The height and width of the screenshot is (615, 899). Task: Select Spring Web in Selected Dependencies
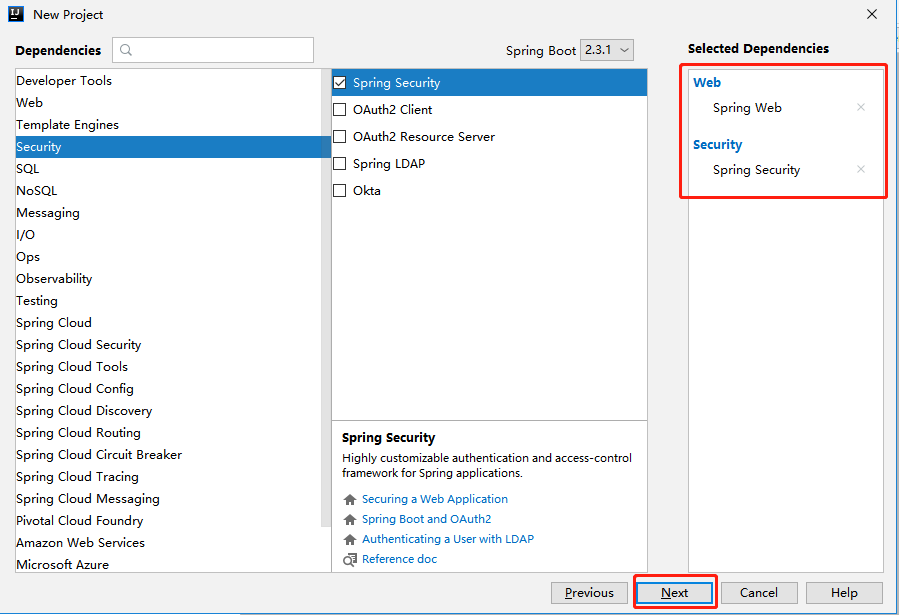pos(747,108)
